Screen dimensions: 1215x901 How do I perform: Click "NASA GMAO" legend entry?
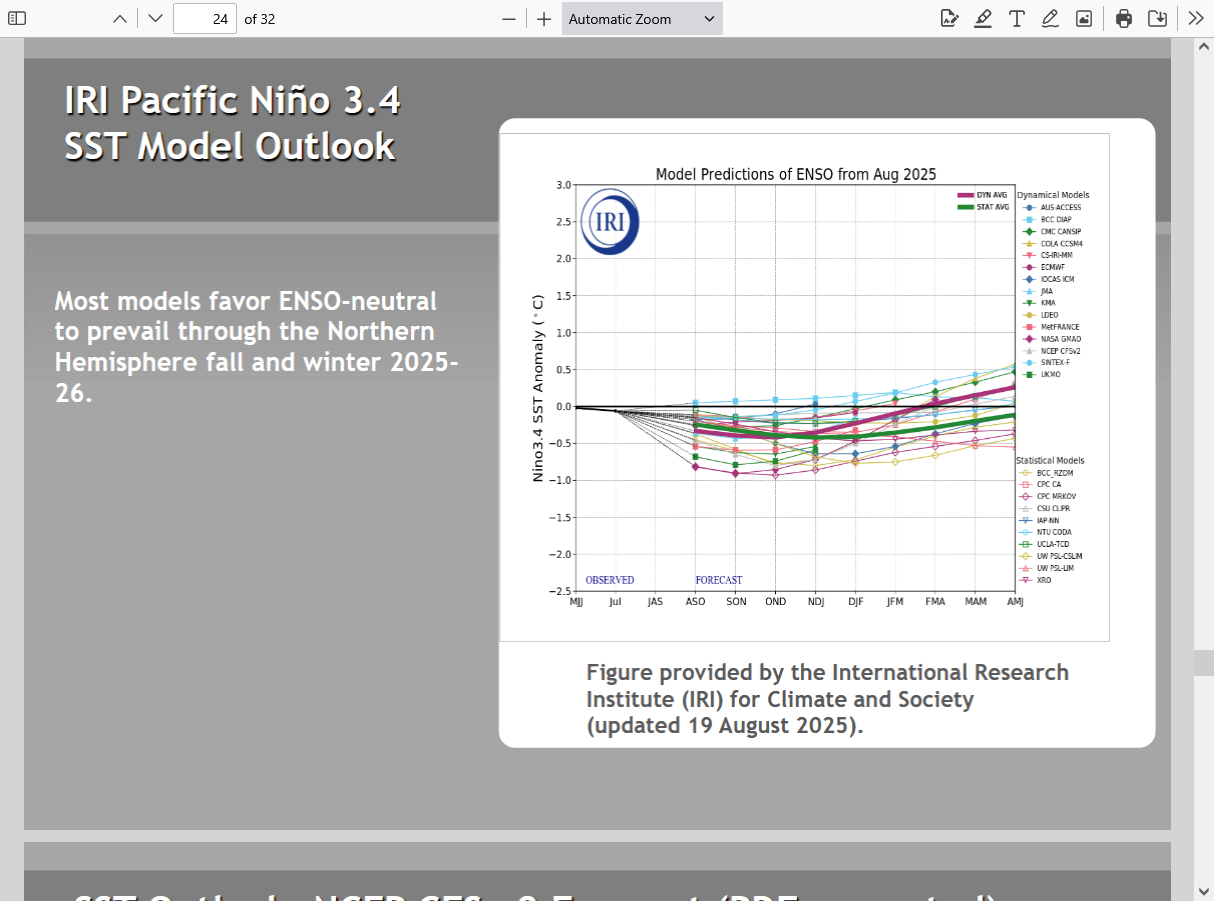[x=1051, y=339]
